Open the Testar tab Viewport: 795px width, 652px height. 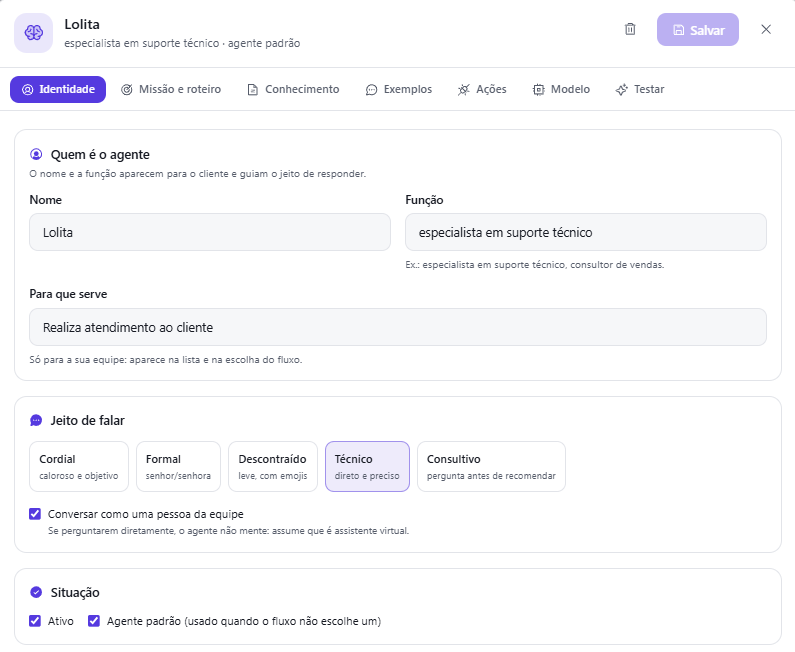639,89
